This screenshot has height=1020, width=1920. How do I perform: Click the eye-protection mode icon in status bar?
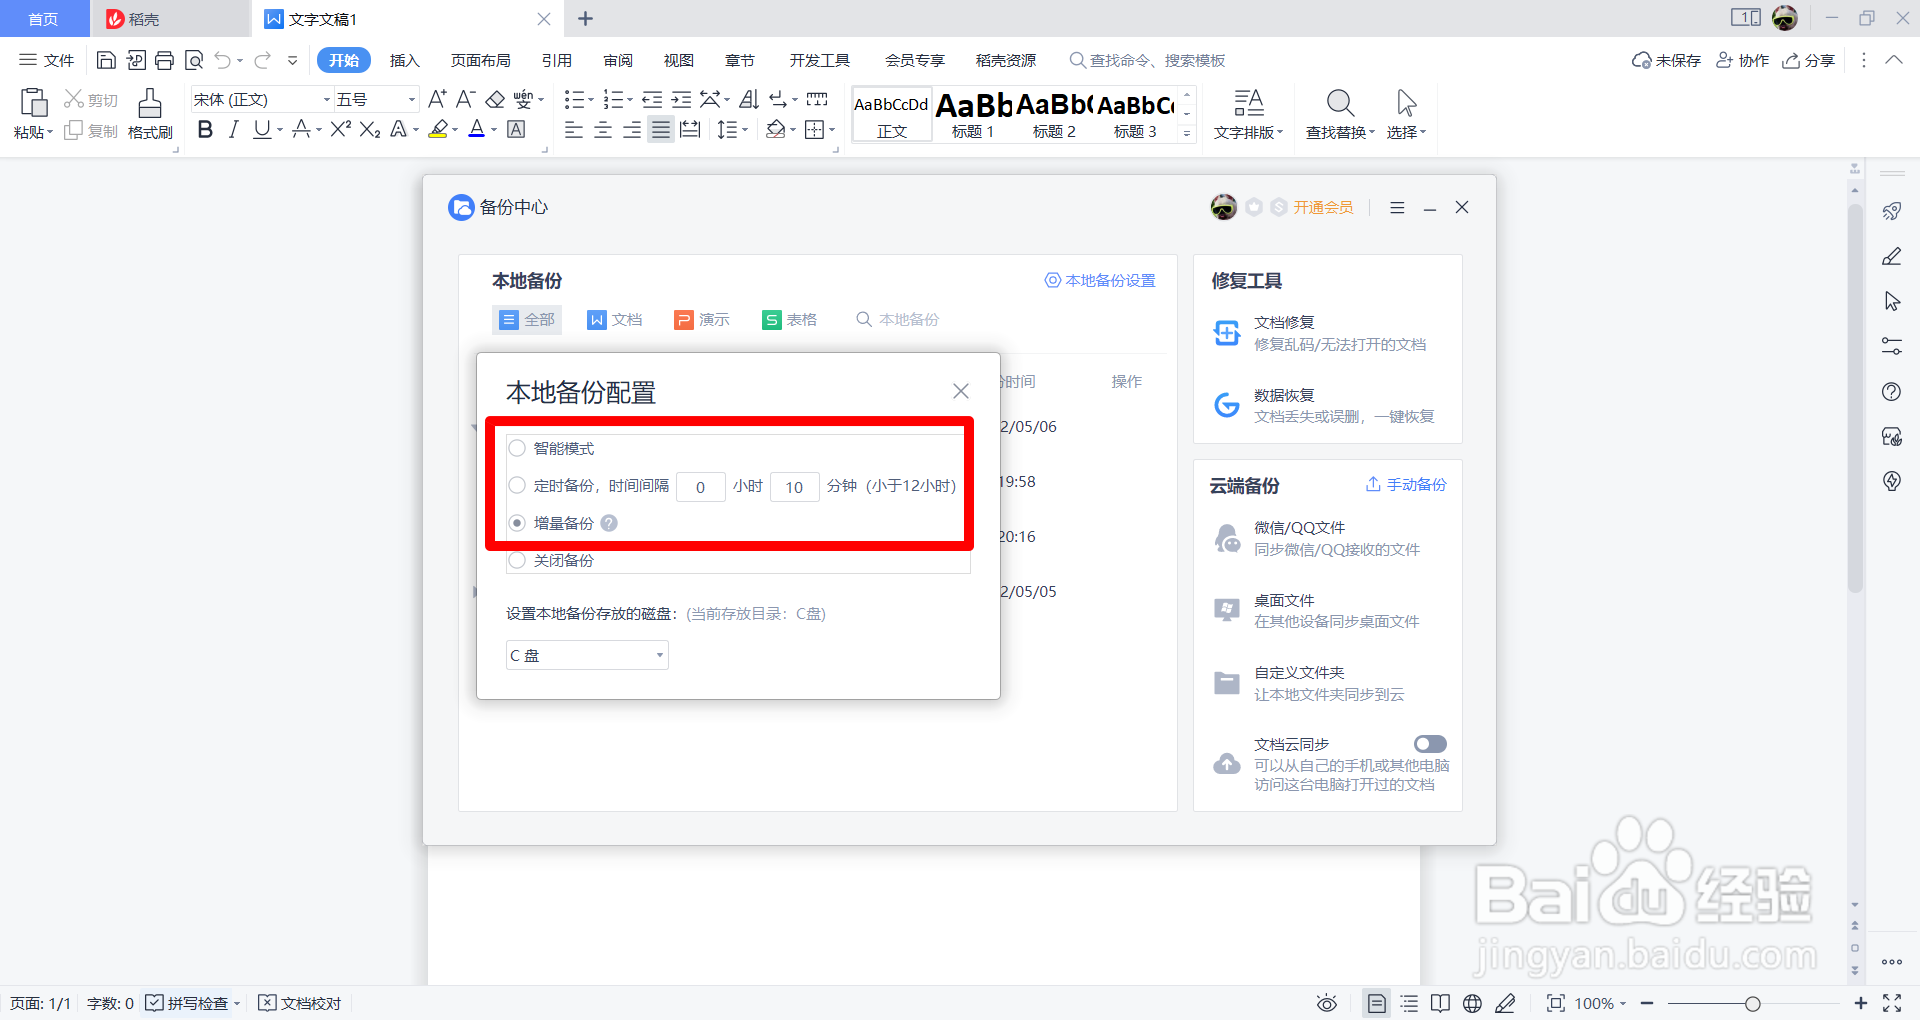1327,1003
